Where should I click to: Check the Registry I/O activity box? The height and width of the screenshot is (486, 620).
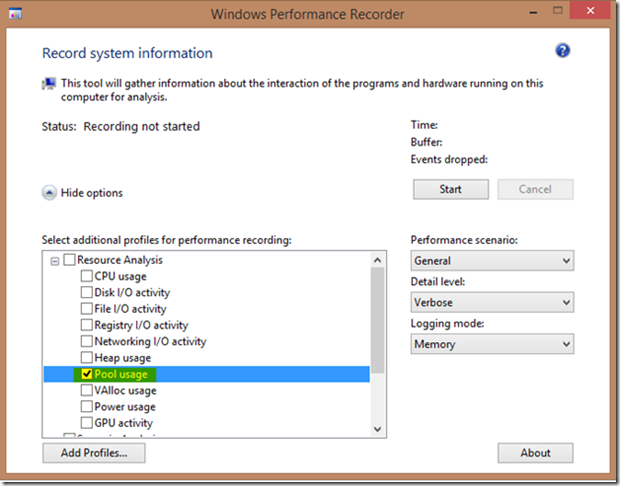click(x=87, y=325)
